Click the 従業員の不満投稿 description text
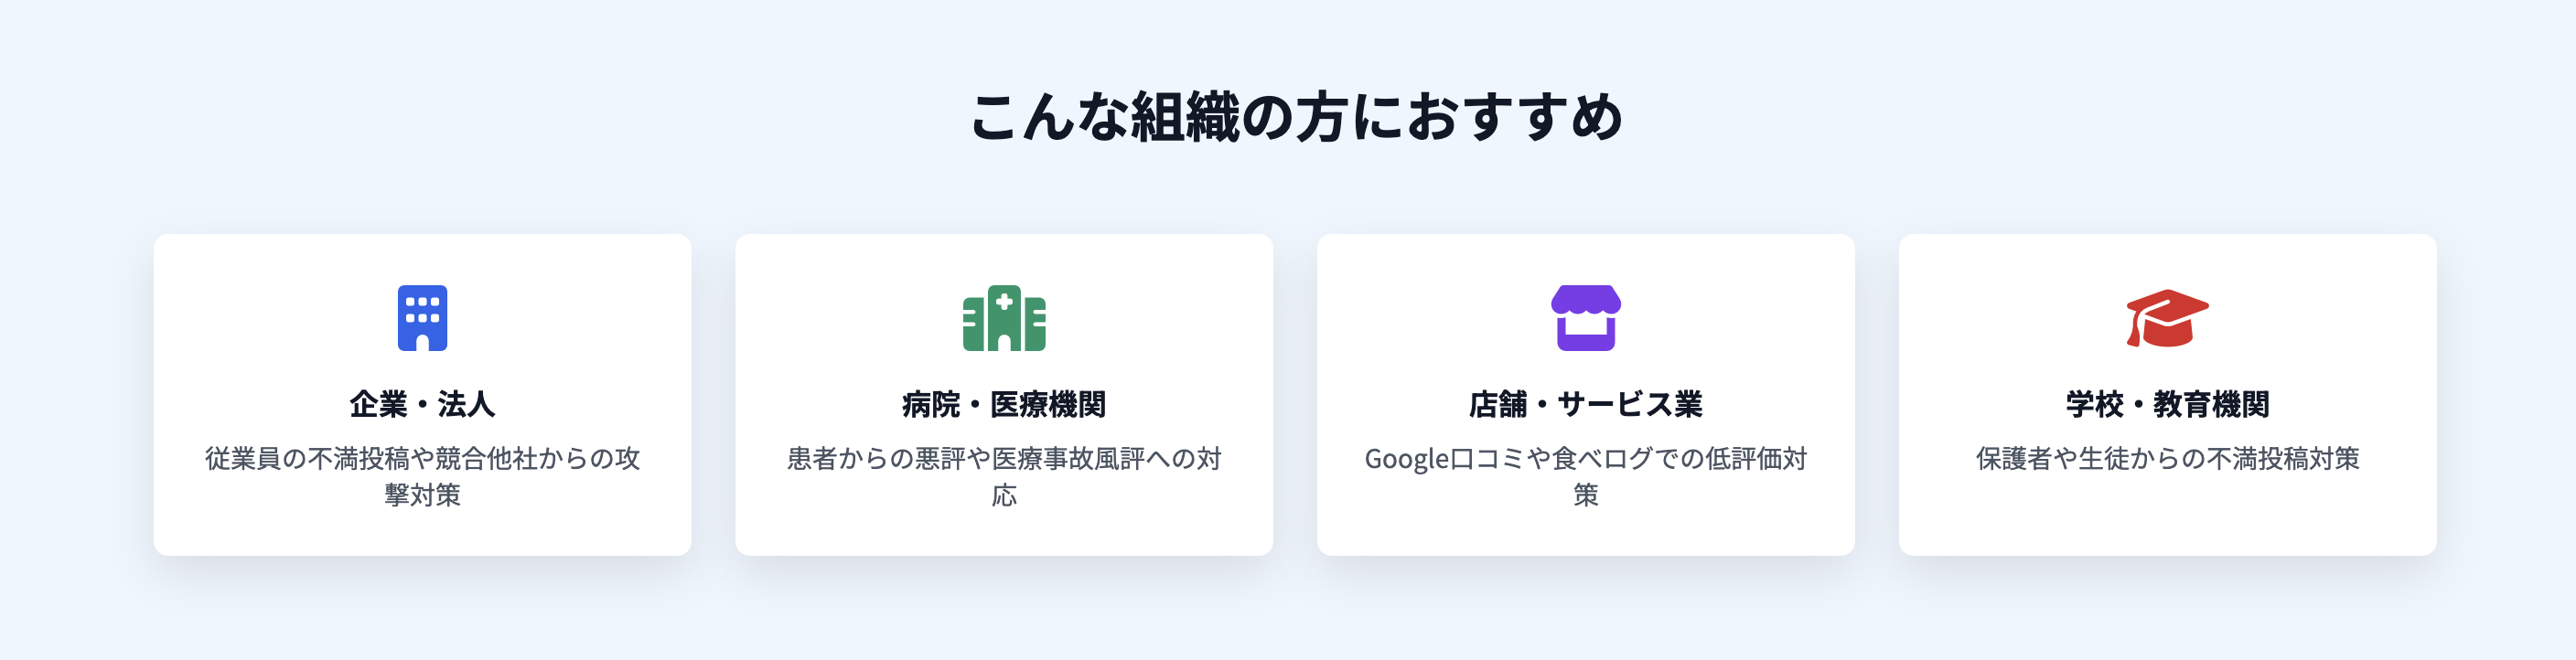The width and height of the screenshot is (2576, 660). pyautogui.click(x=422, y=459)
